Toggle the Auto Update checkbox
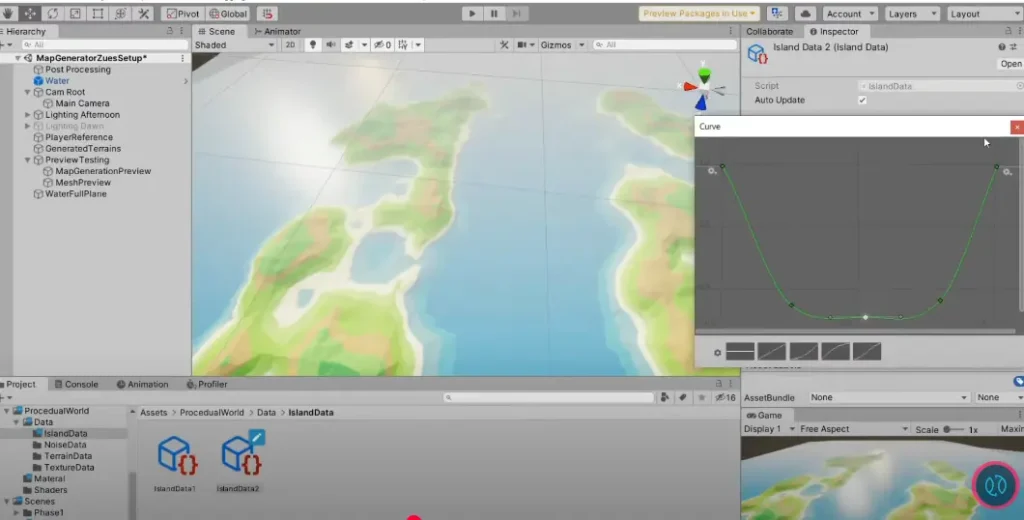The image size is (1024, 520). click(862, 100)
